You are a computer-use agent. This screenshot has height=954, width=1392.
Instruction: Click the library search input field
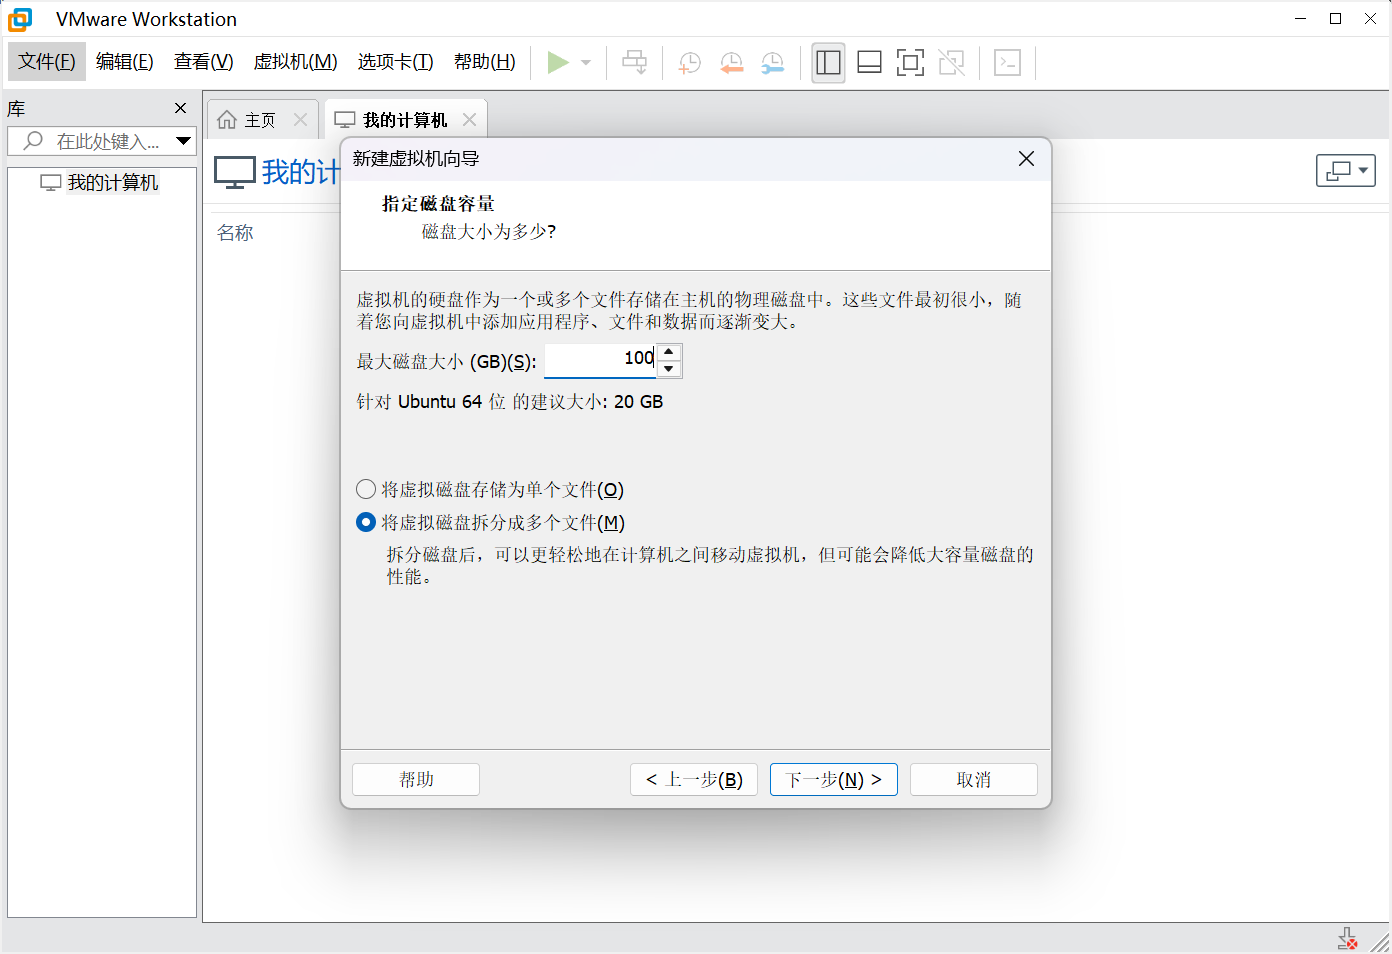108,141
